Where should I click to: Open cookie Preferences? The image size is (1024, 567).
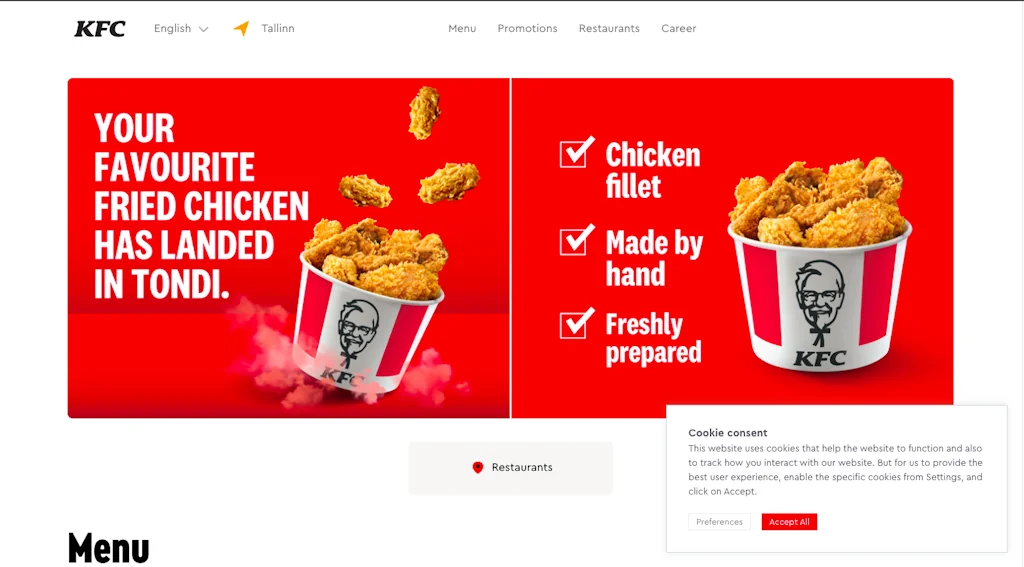click(x=719, y=521)
